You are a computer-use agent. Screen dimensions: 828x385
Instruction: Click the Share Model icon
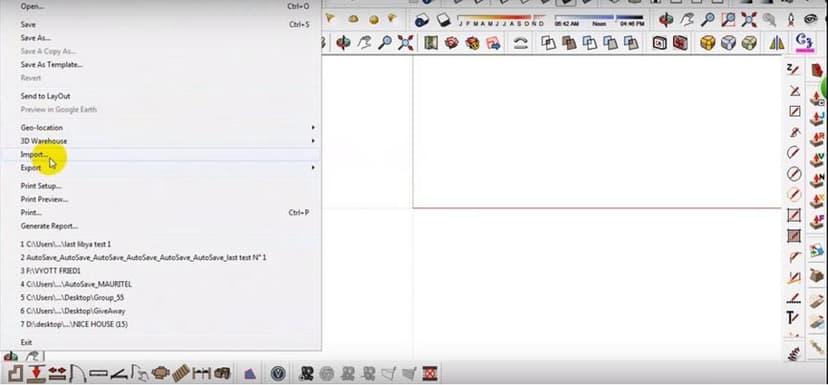coord(472,43)
